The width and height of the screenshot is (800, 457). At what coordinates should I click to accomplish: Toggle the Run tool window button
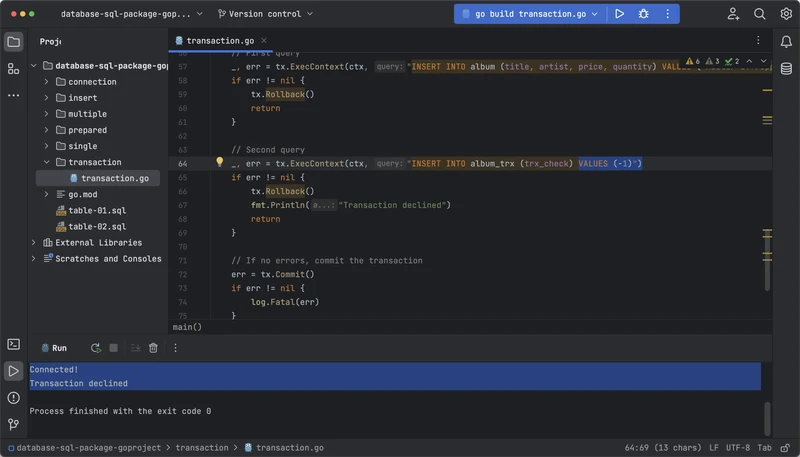[13, 371]
